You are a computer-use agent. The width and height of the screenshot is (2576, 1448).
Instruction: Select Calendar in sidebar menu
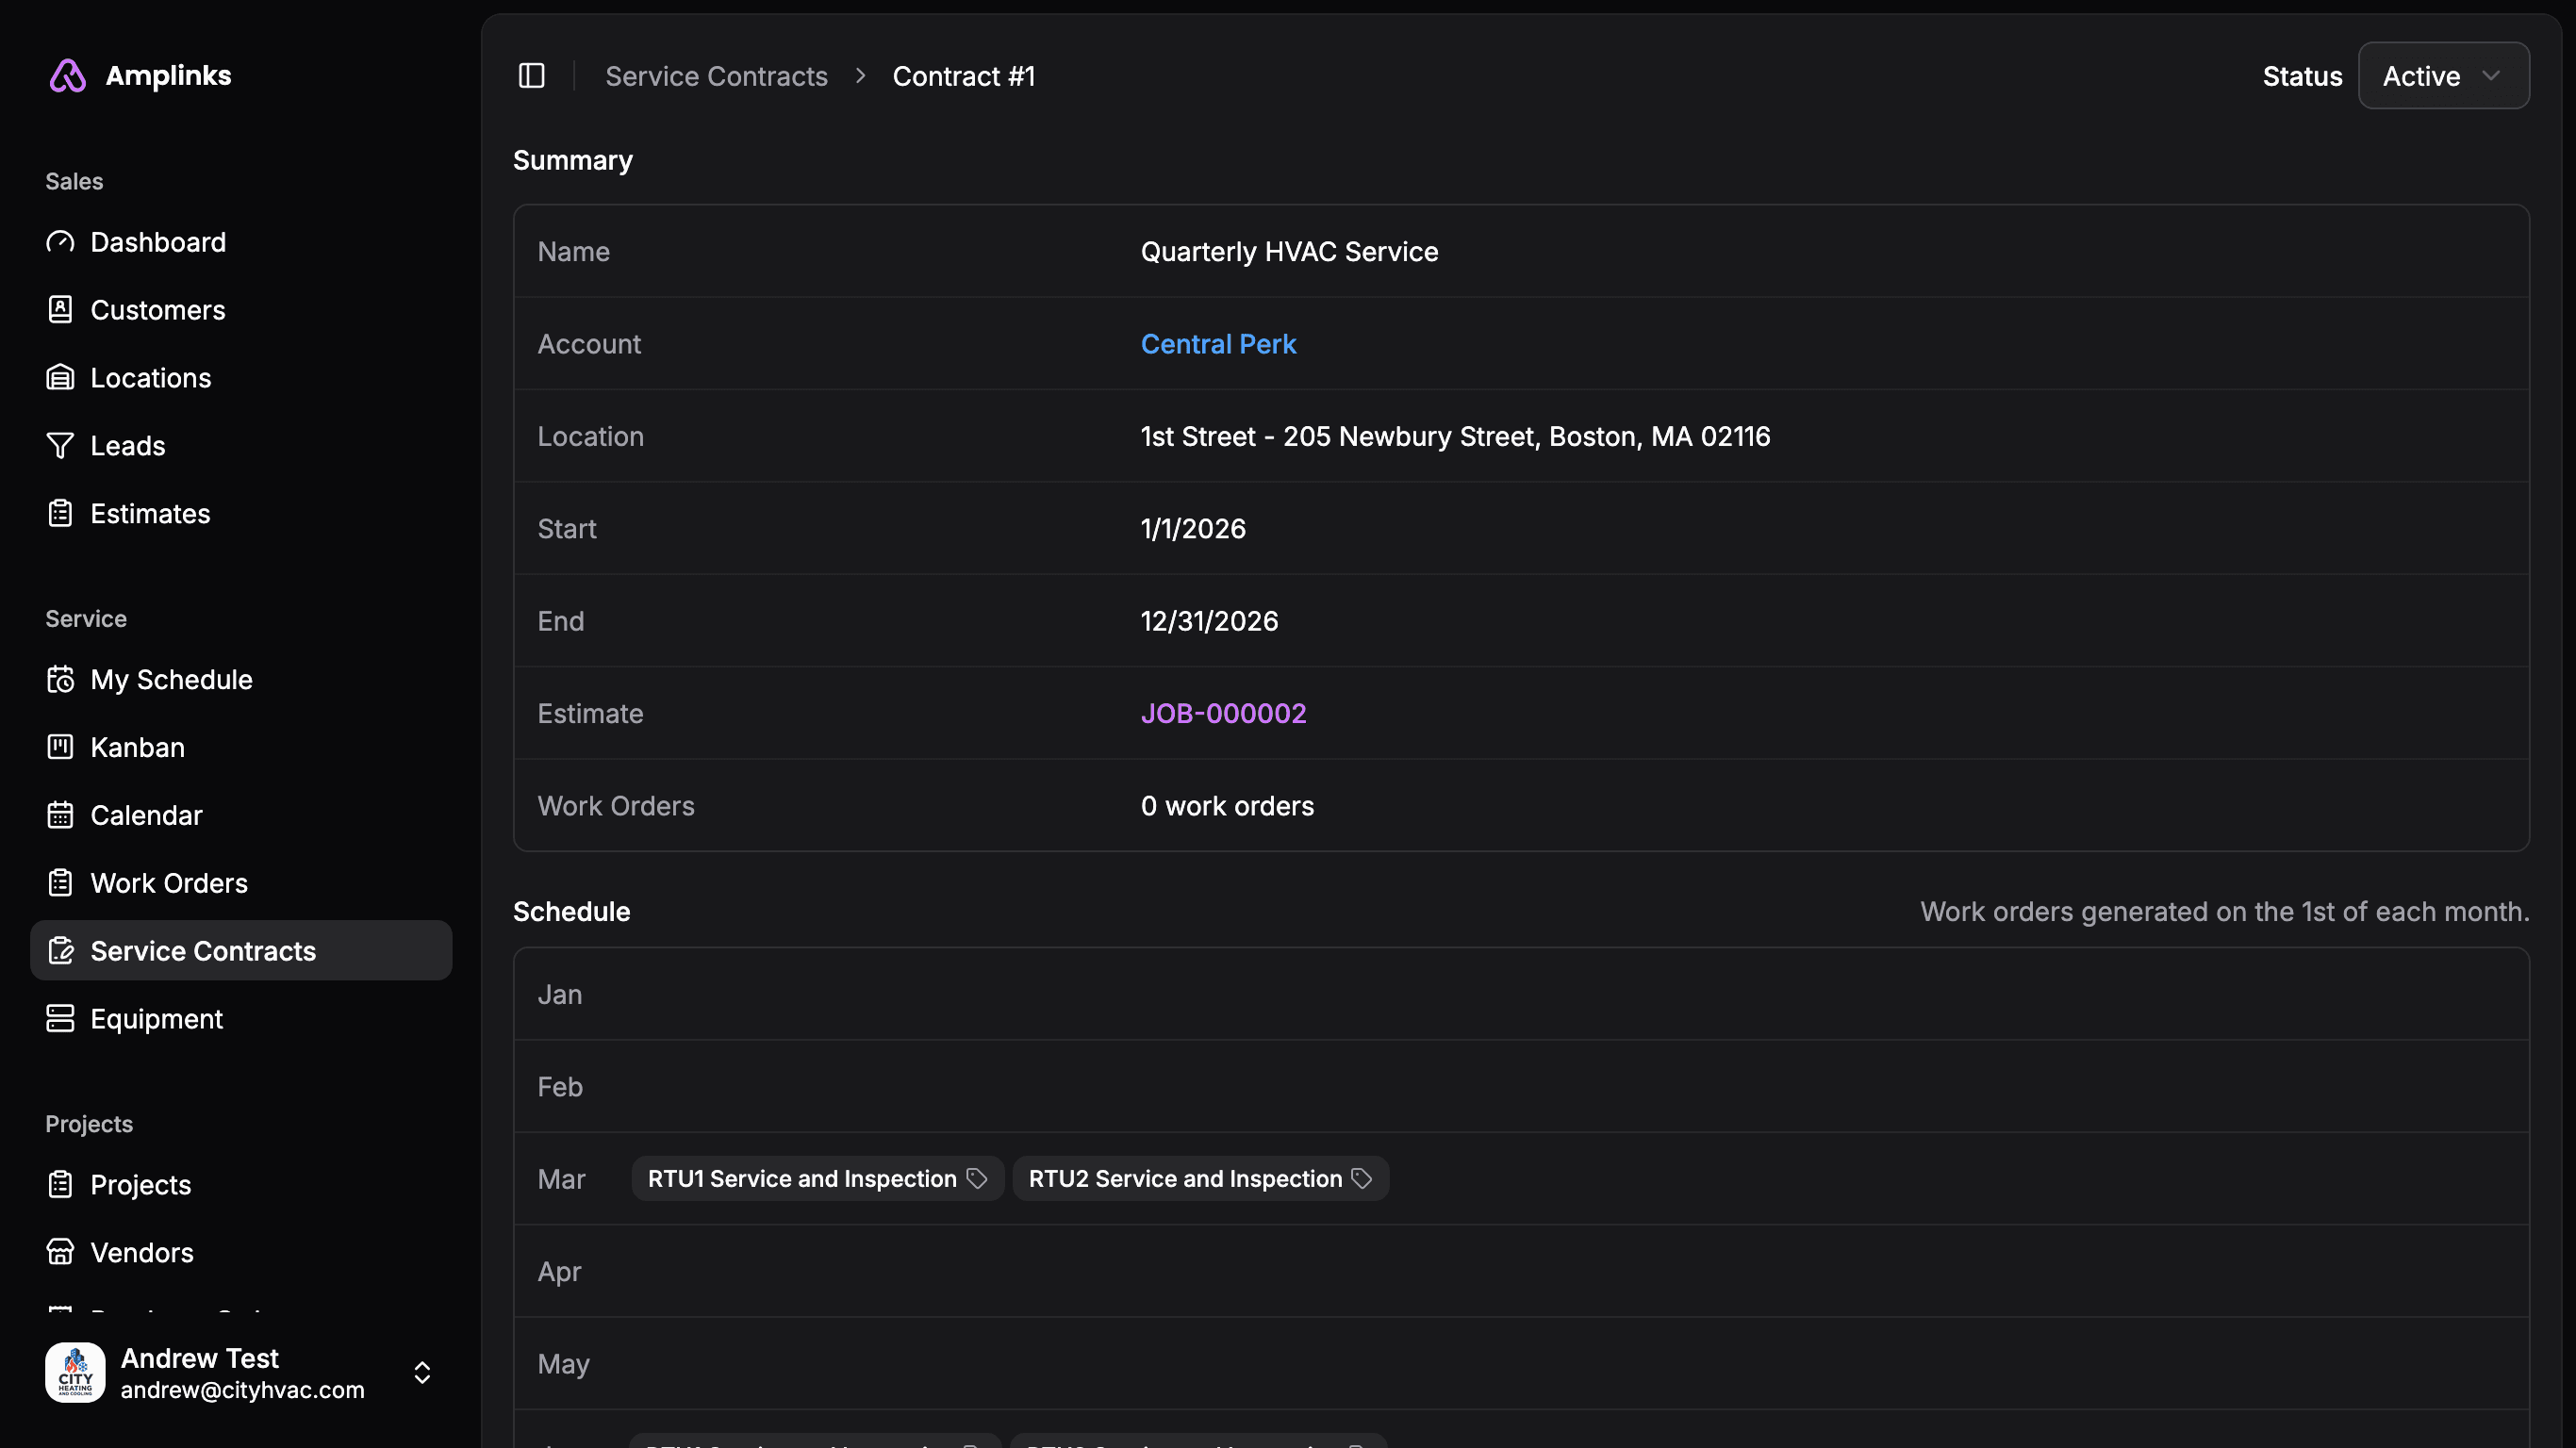[146, 815]
